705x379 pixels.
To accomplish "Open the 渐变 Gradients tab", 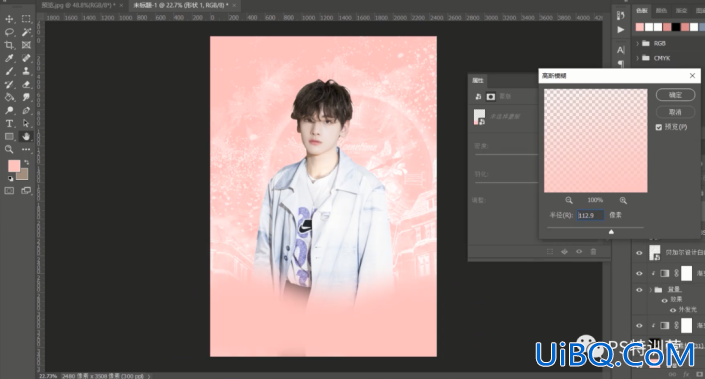I will pyautogui.click(x=681, y=10).
